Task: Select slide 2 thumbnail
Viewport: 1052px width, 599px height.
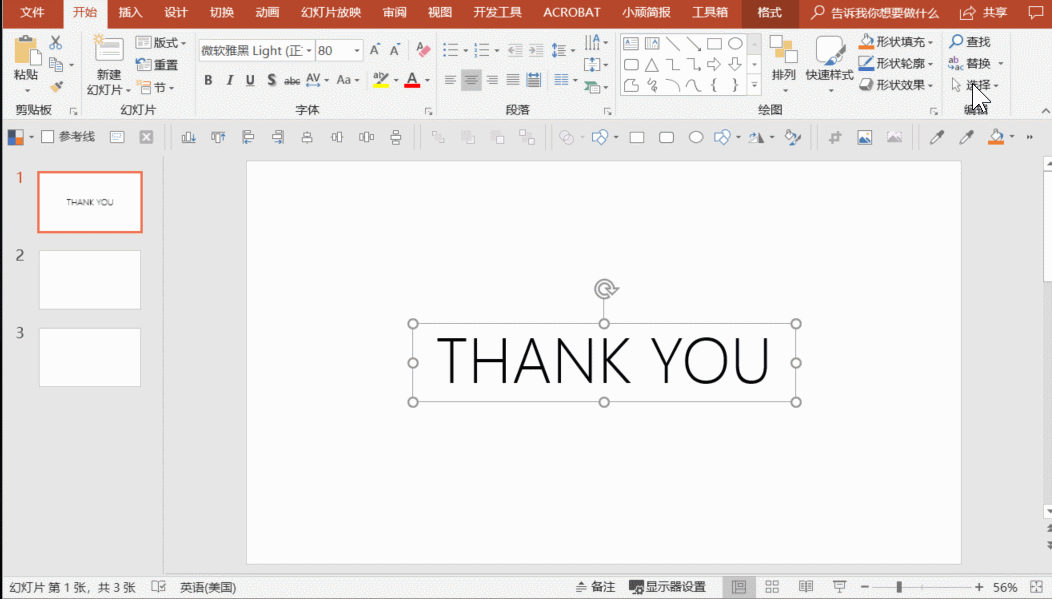Action: (x=90, y=280)
